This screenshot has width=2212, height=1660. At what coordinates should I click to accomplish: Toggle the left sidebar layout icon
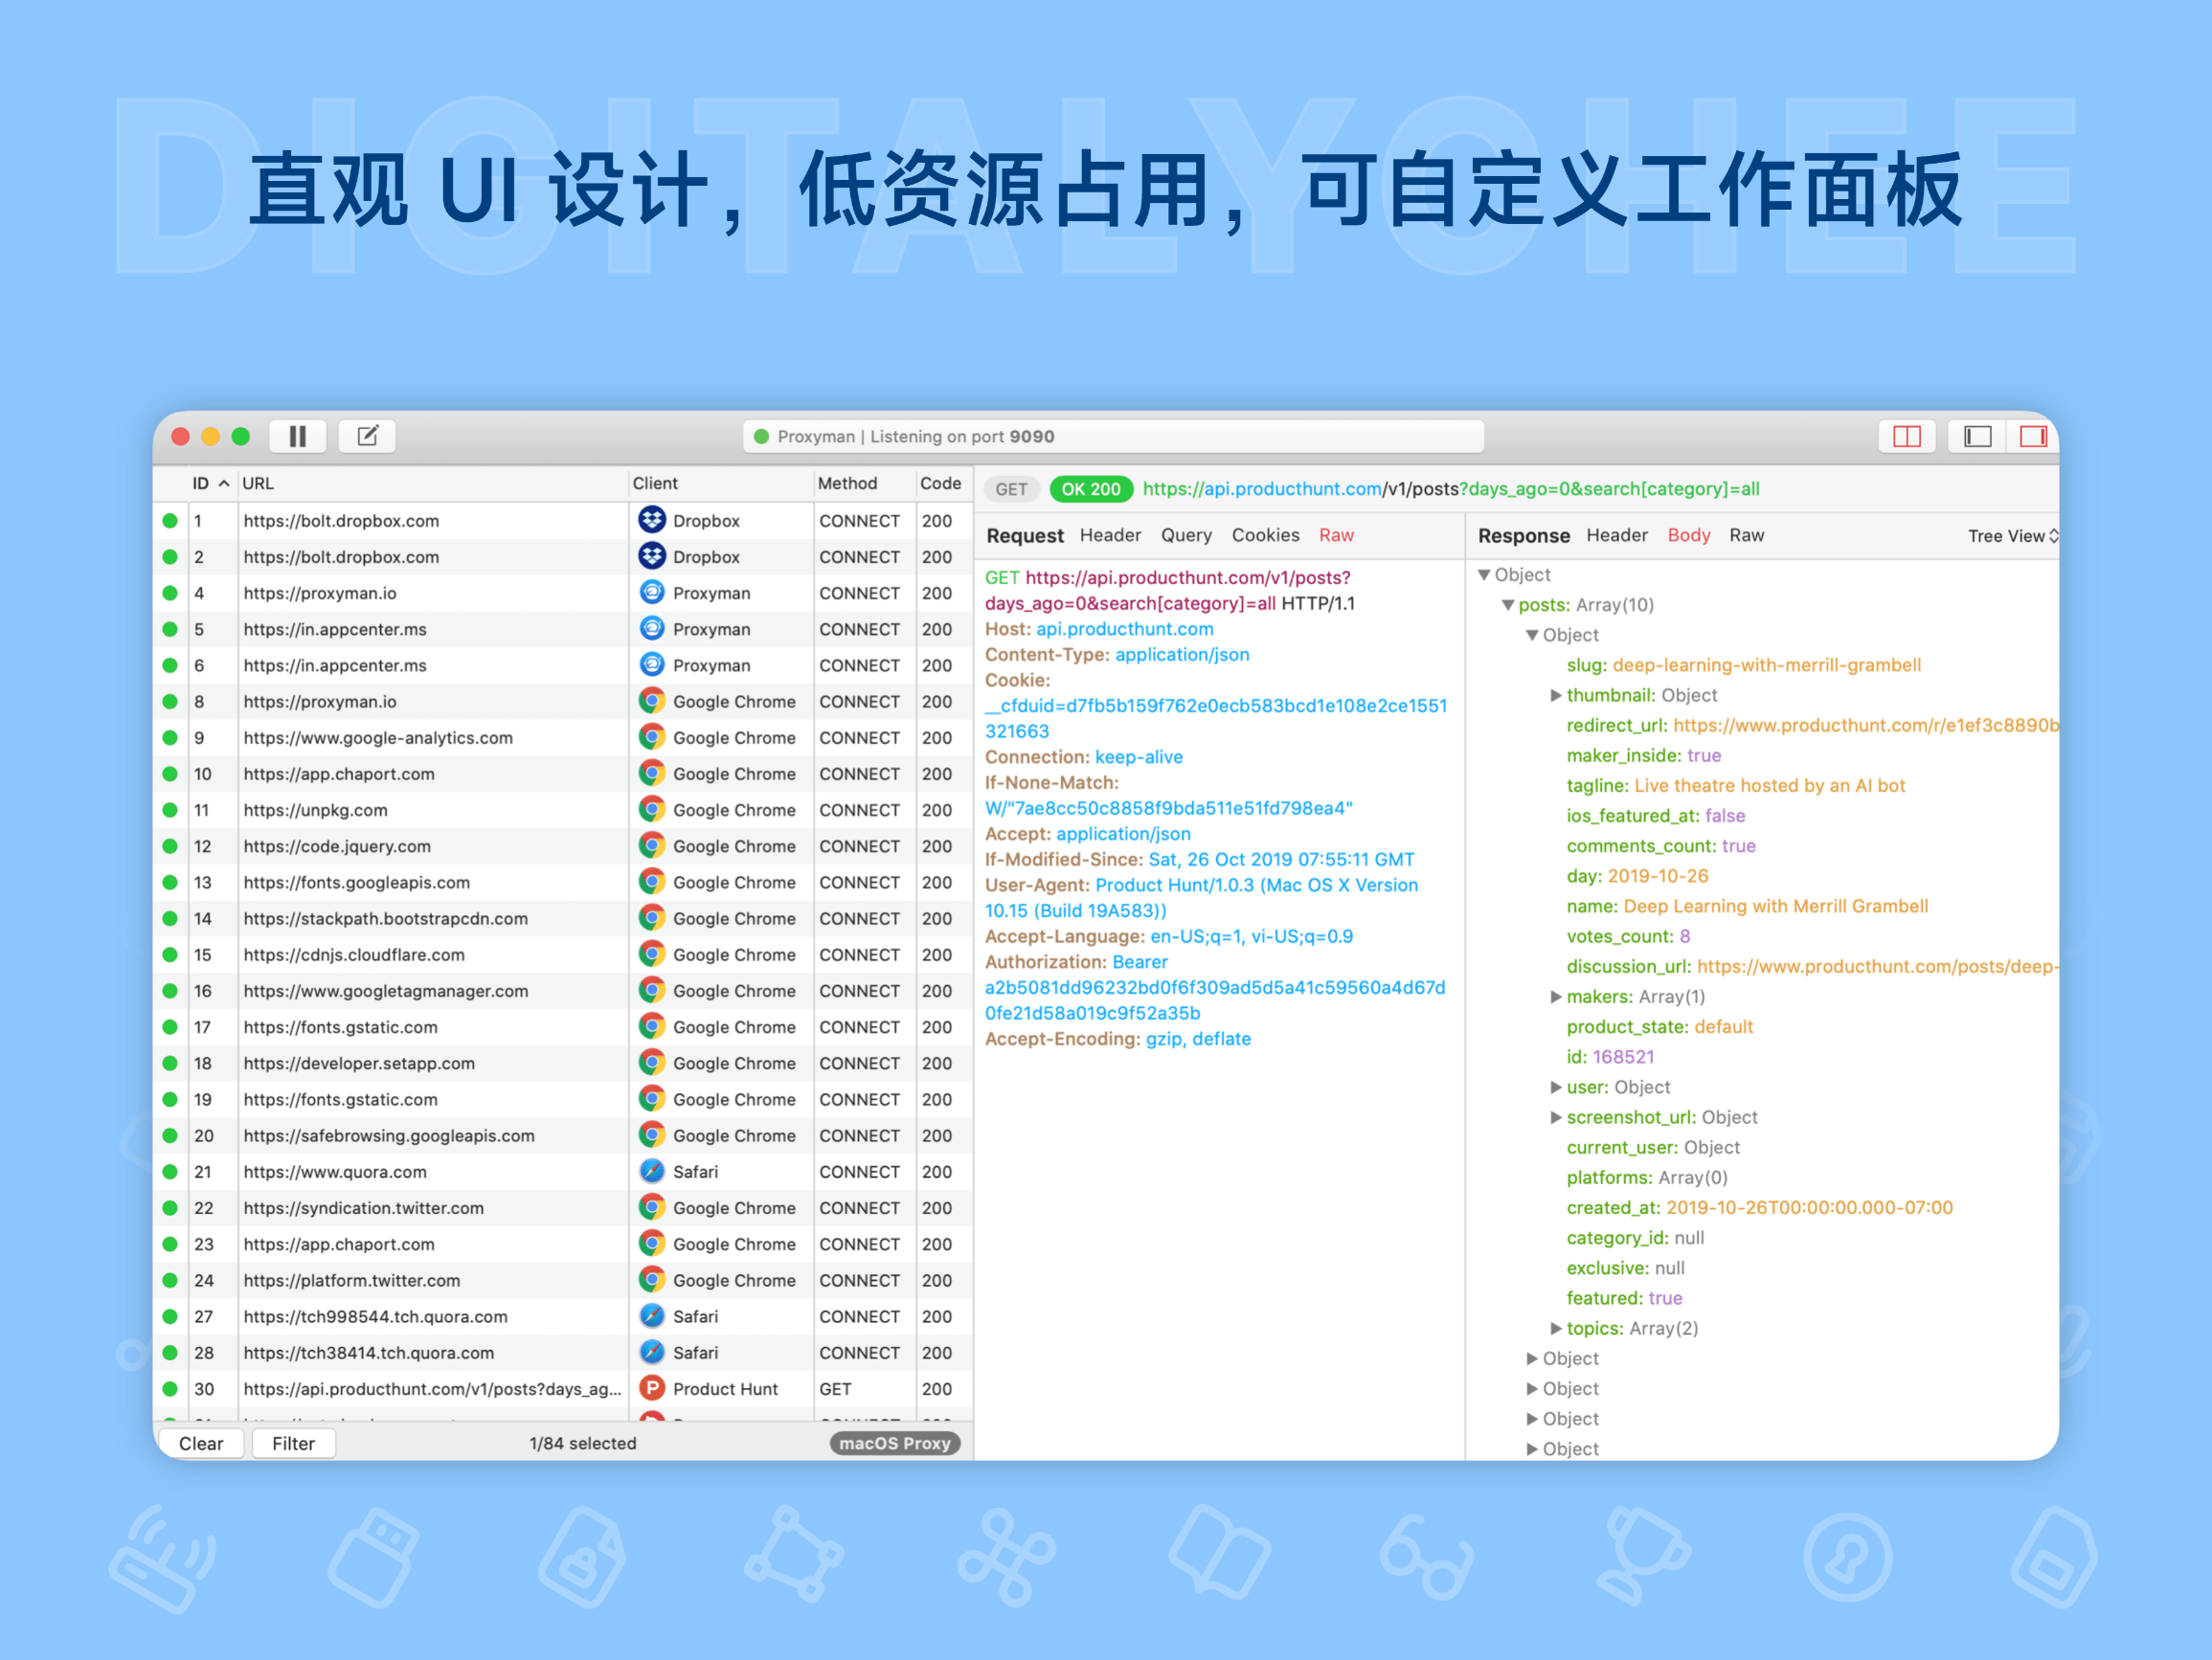point(1974,436)
